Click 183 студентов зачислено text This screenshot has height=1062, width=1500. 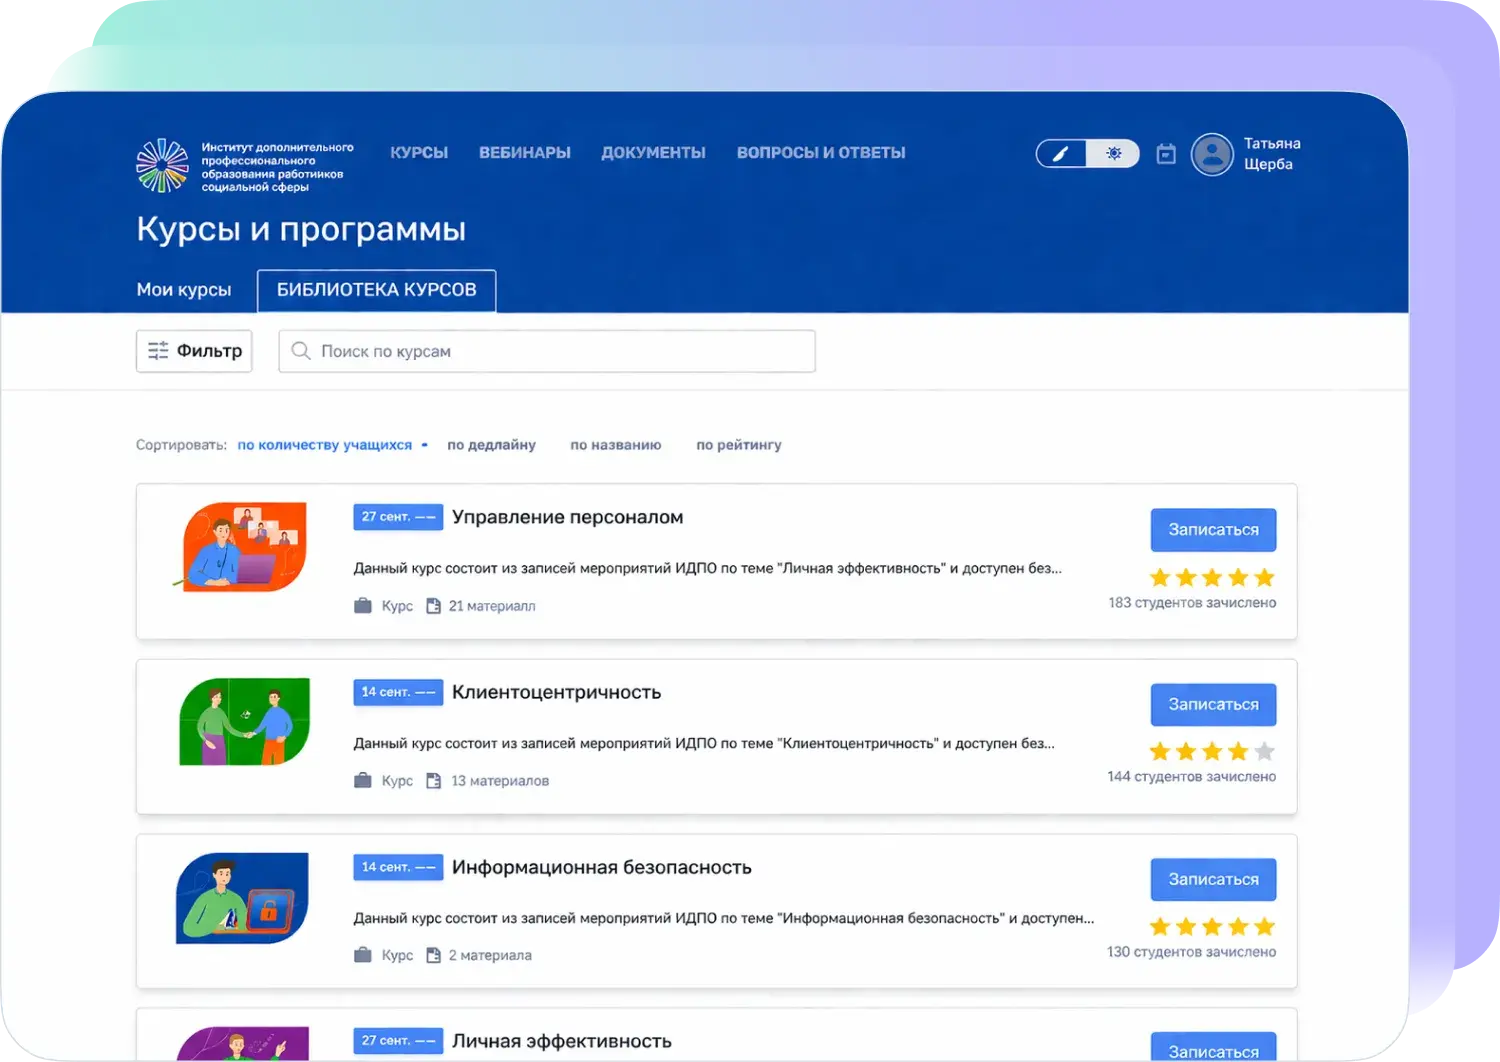click(x=1192, y=603)
